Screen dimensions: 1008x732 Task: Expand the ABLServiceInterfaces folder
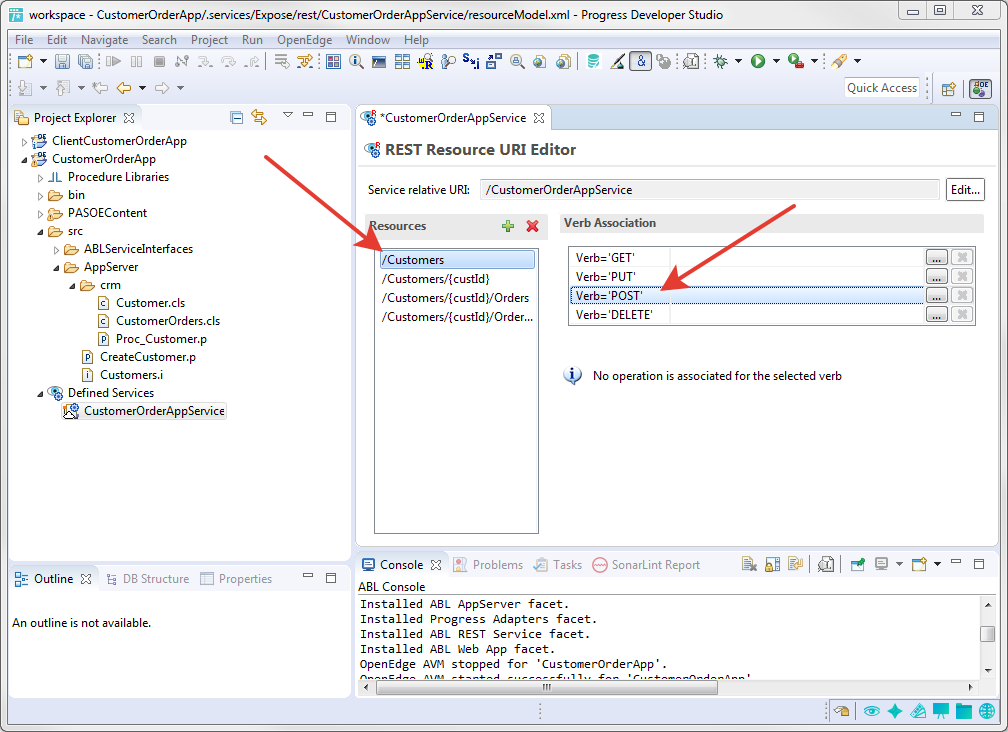pos(57,249)
